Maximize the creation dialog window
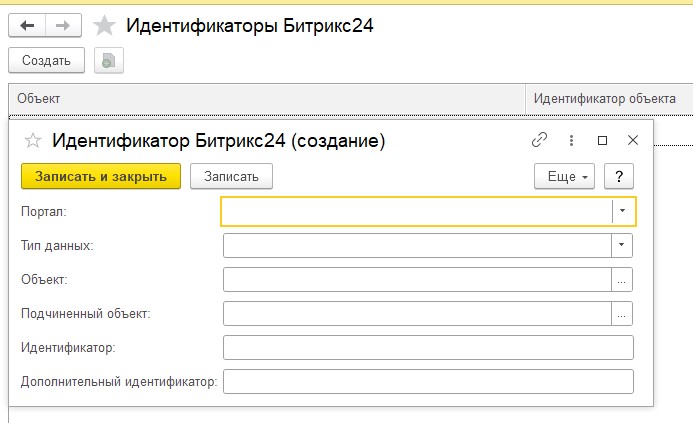 pos(602,141)
